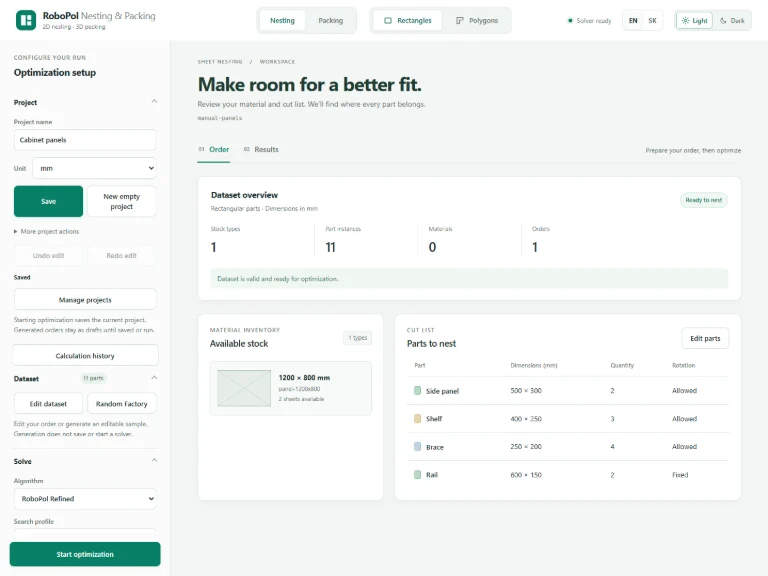
Task: Click the RoboPol green logo icon
Action: point(26,20)
